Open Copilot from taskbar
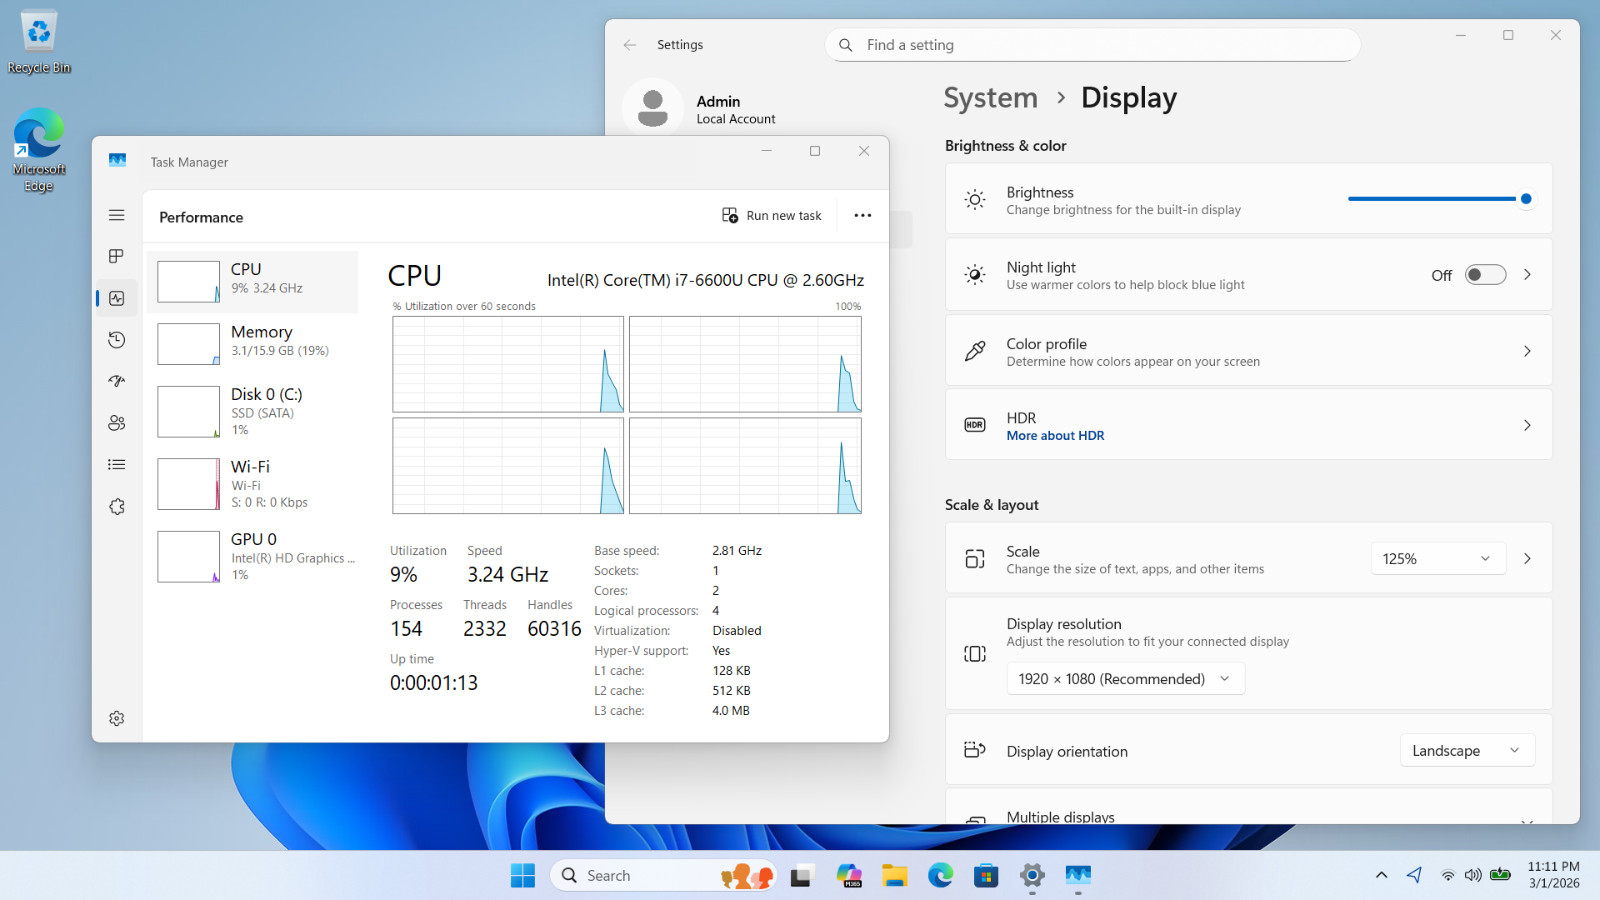Viewport: 1600px width, 900px height. (849, 876)
